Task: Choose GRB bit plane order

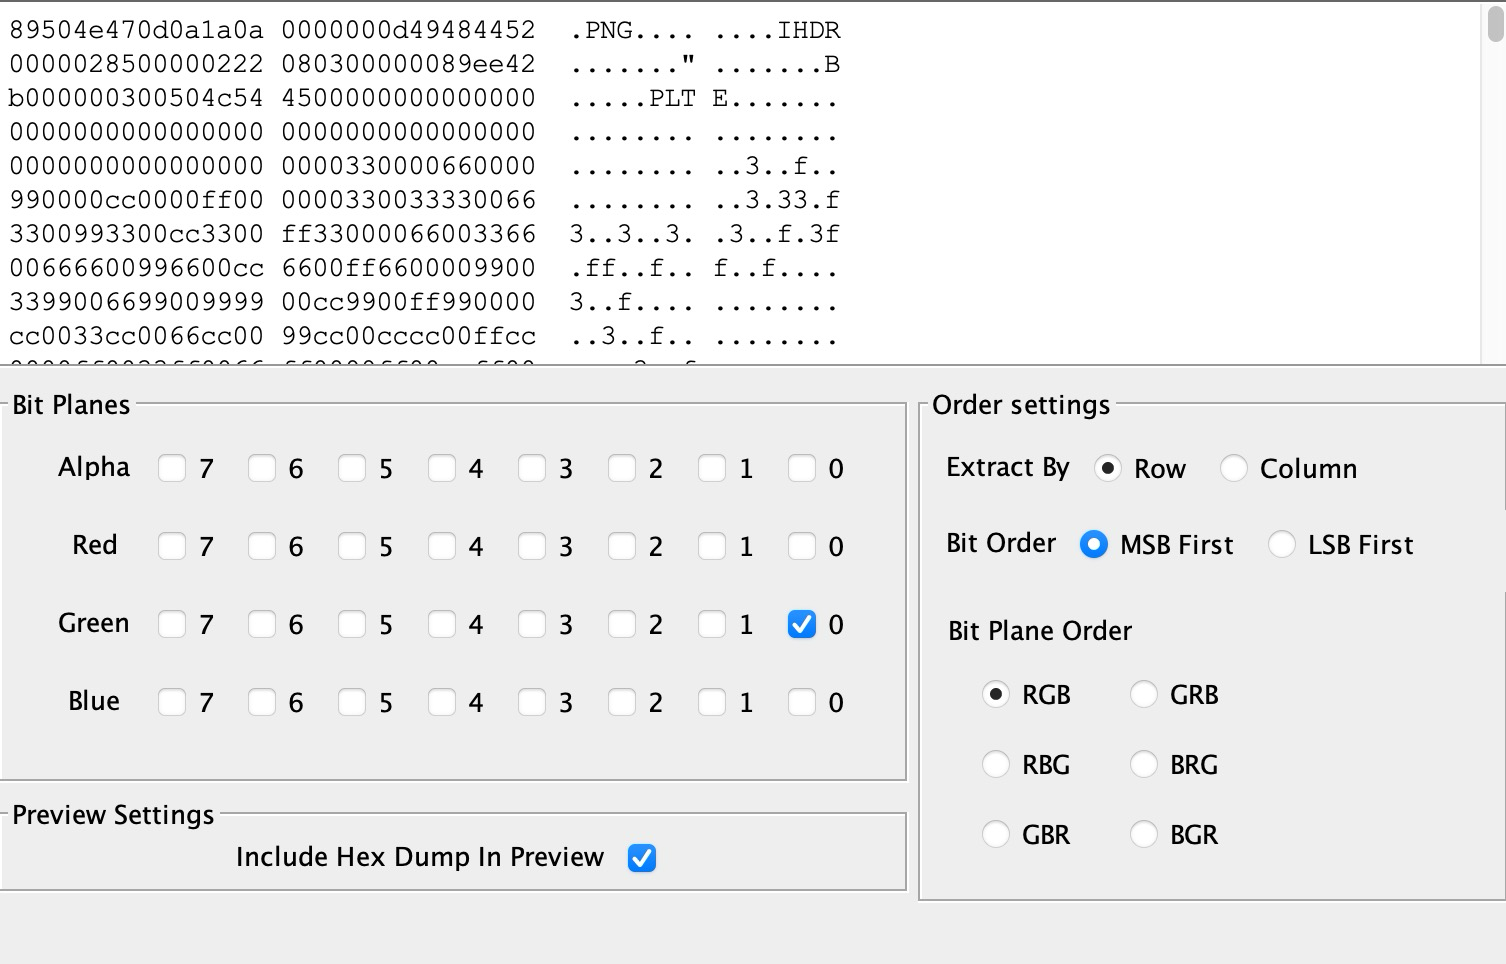Action: [1143, 694]
